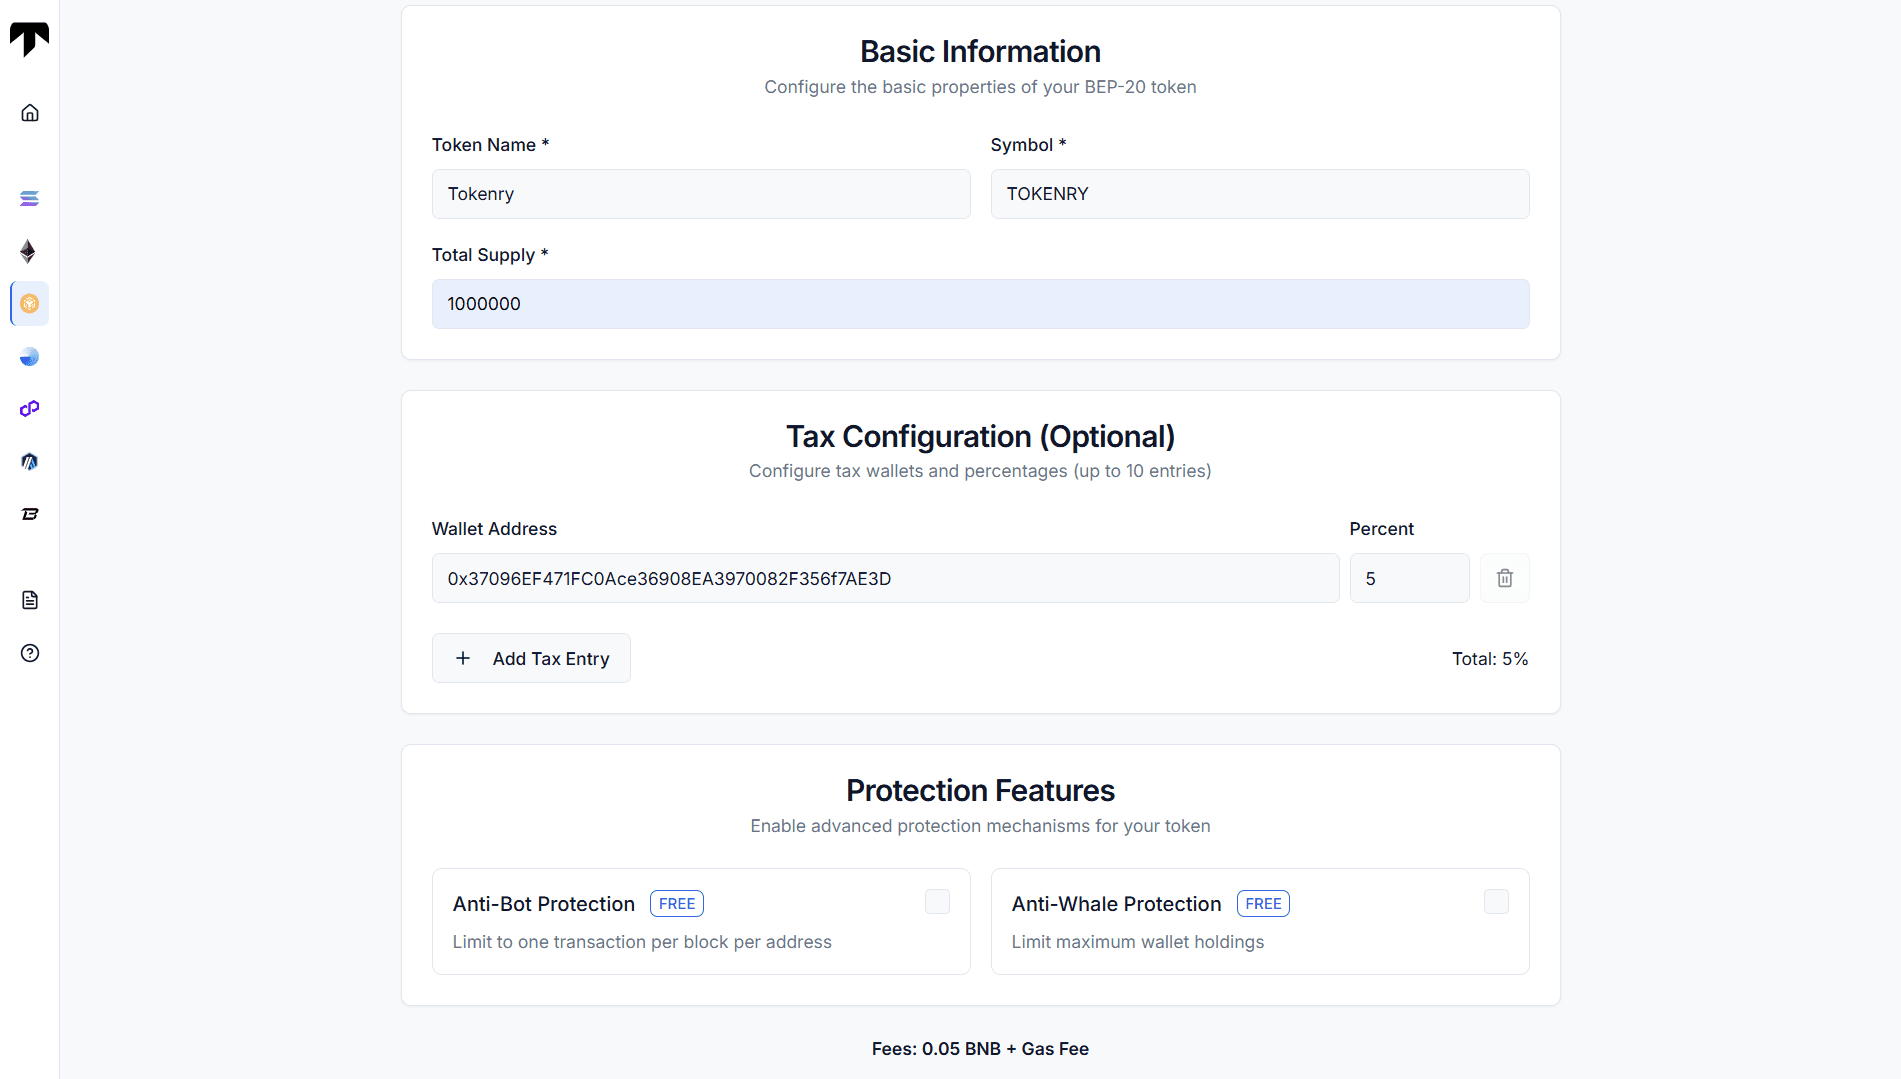Enable the Anti-Bot Protection checkbox
Screen dimensions: 1901x1079
(x=937, y=902)
